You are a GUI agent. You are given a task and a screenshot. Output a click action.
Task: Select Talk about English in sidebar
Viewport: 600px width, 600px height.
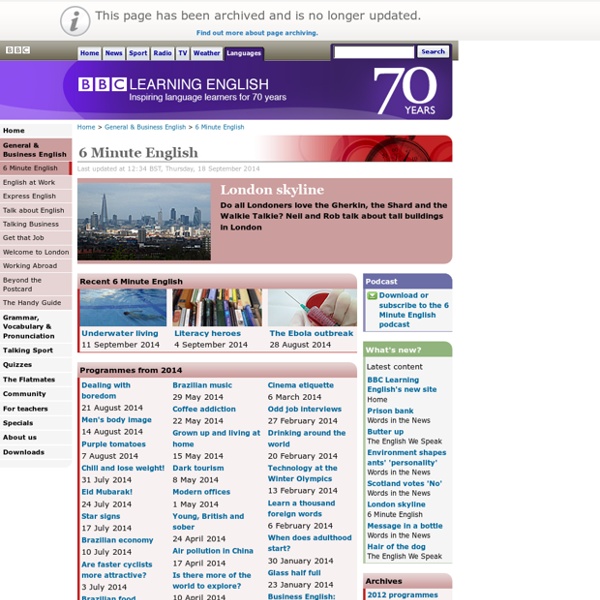pyautogui.click(x=34, y=210)
